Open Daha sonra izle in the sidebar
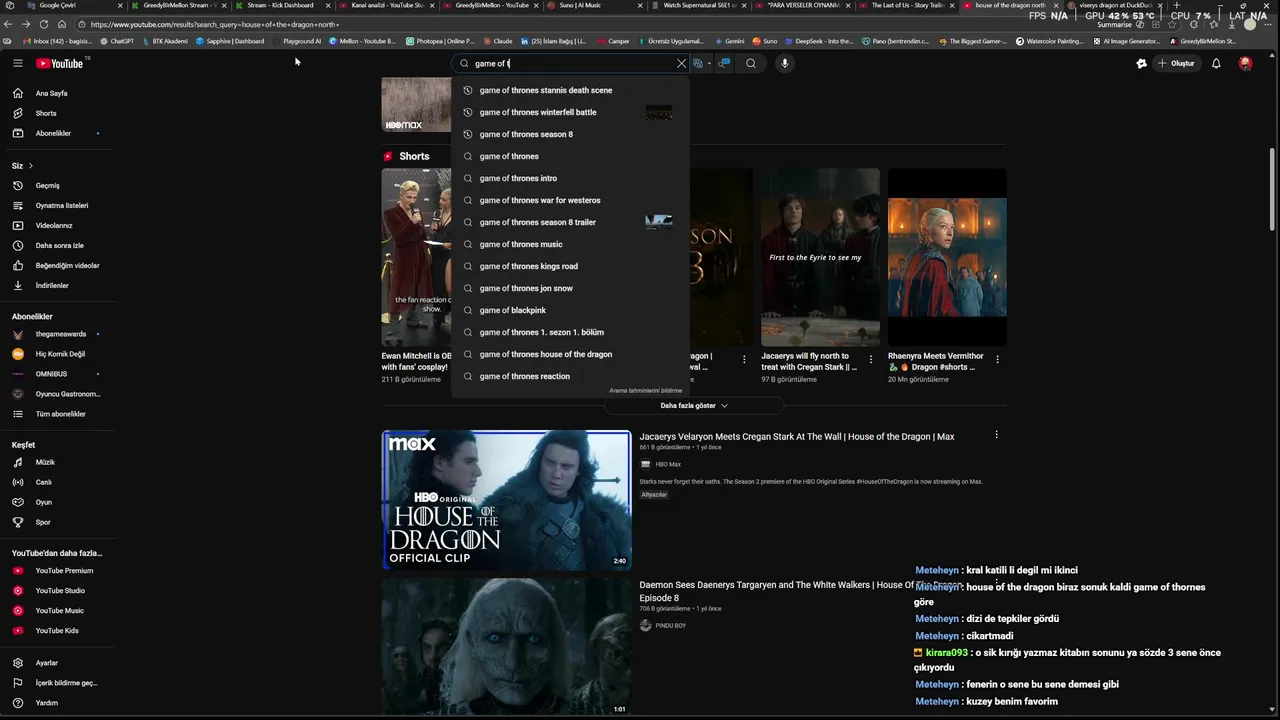Screen dimensions: 1280x720 pyautogui.click(x=60, y=245)
